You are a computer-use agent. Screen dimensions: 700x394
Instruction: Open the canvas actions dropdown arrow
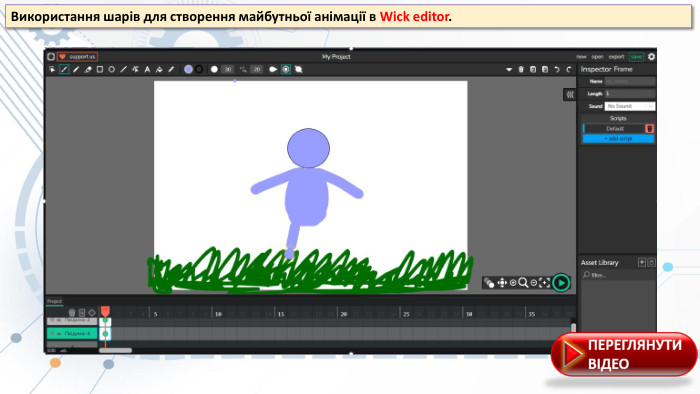pos(509,70)
